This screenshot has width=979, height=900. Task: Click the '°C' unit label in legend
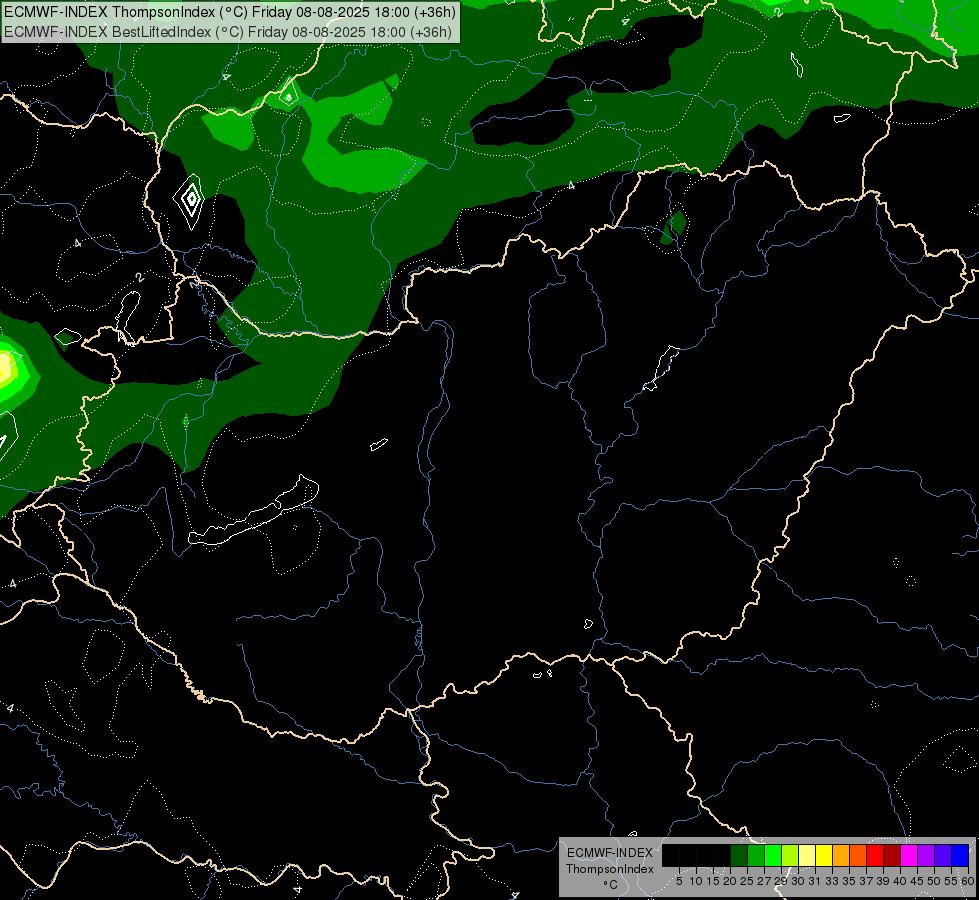(611, 885)
